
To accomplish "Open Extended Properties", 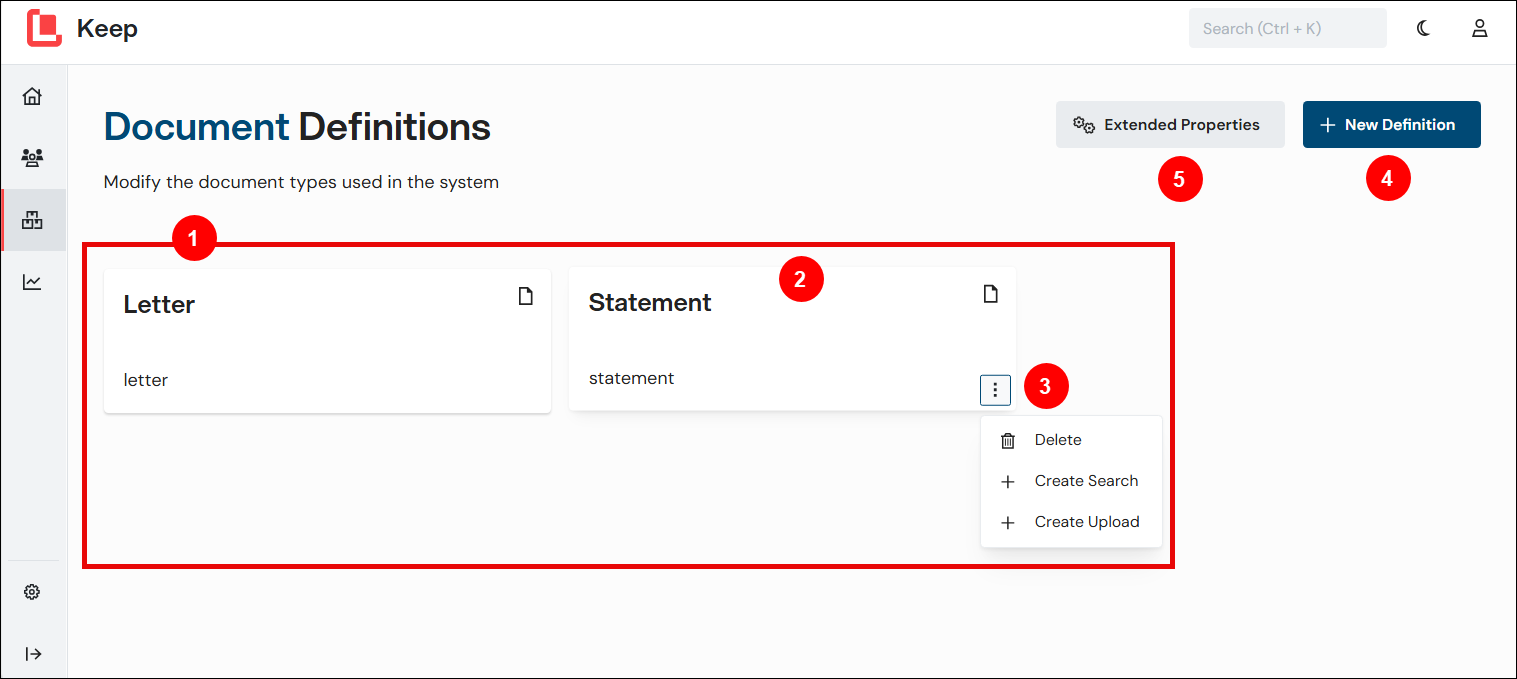I will 1170,125.
